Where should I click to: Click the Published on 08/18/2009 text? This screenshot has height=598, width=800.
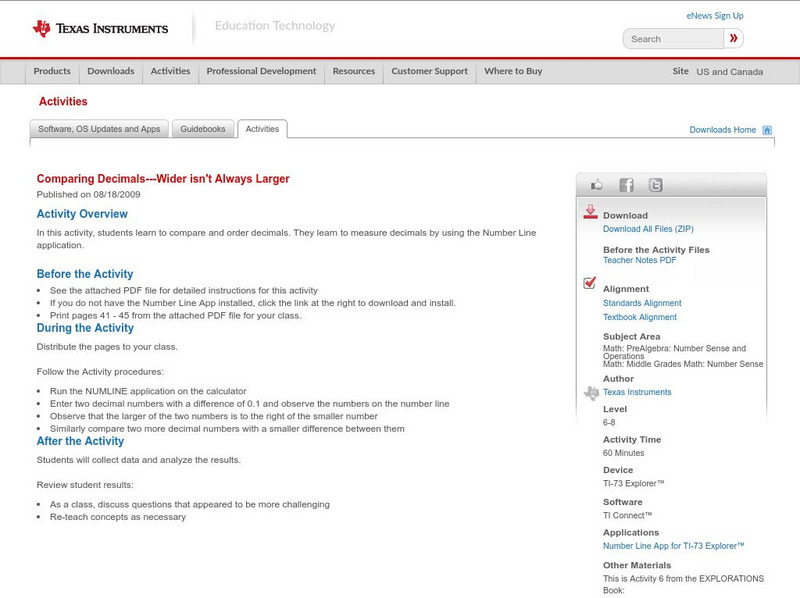[x=88, y=194]
